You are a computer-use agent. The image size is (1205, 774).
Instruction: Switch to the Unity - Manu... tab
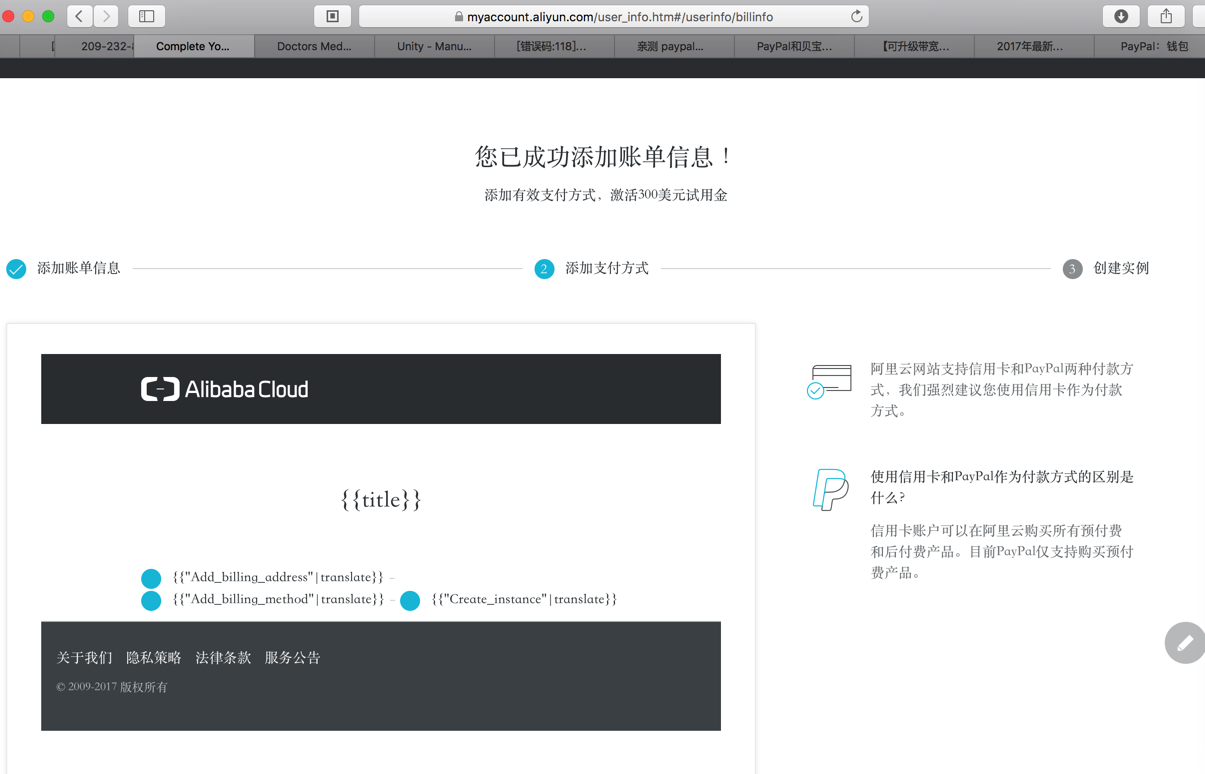coord(434,46)
